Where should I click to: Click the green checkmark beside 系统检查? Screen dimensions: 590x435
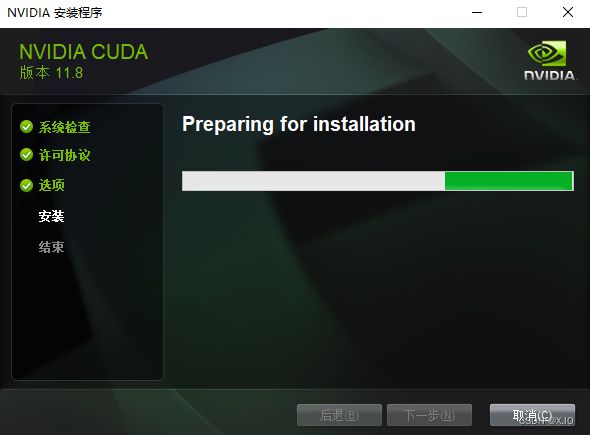(26, 126)
